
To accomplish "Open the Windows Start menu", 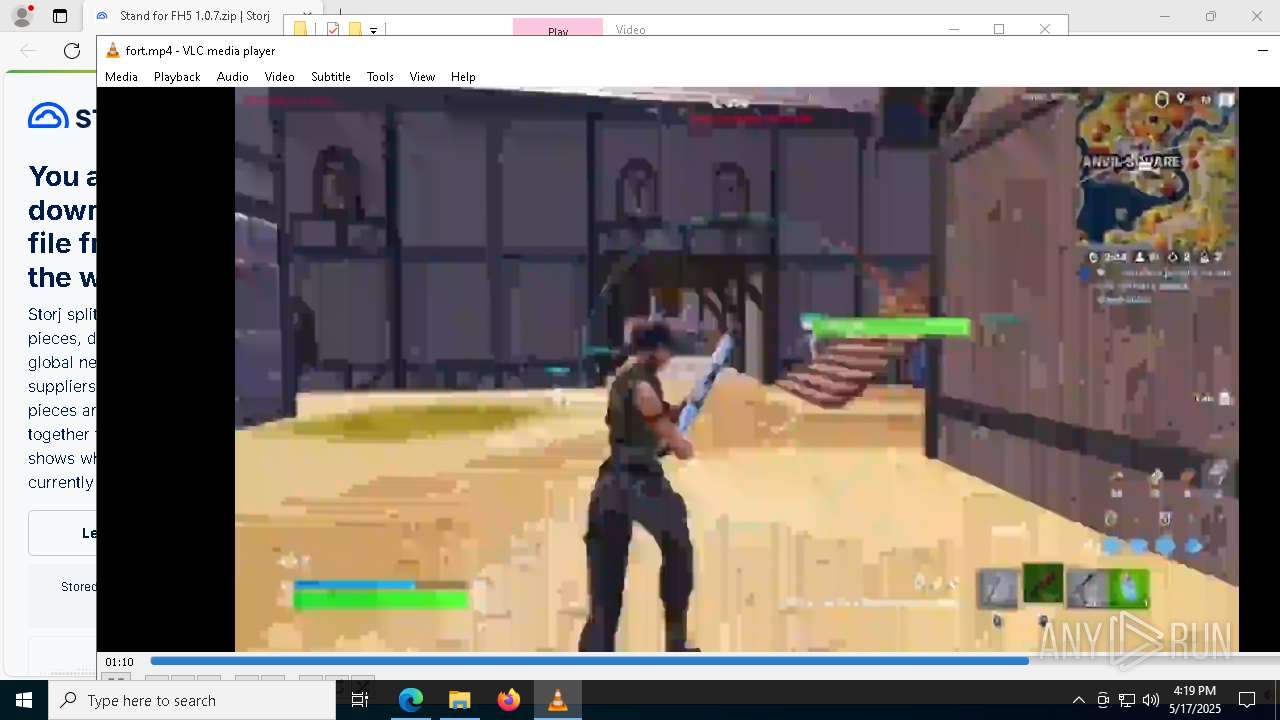I will coord(24,700).
